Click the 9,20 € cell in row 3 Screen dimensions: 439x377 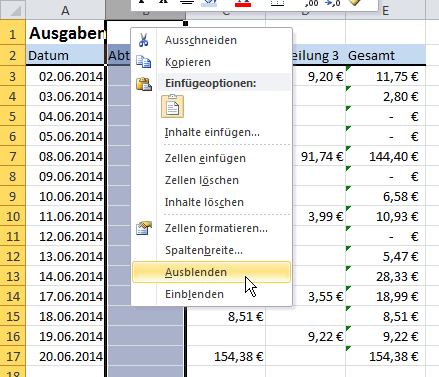tap(319, 76)
